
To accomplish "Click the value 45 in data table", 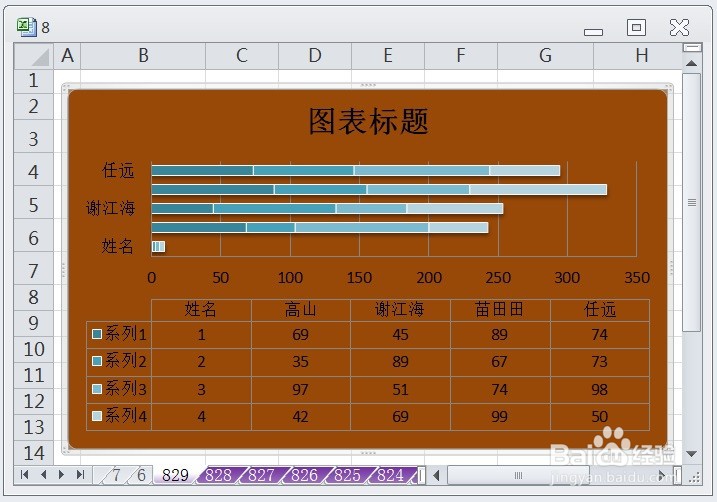I will [x=400, y=335].
